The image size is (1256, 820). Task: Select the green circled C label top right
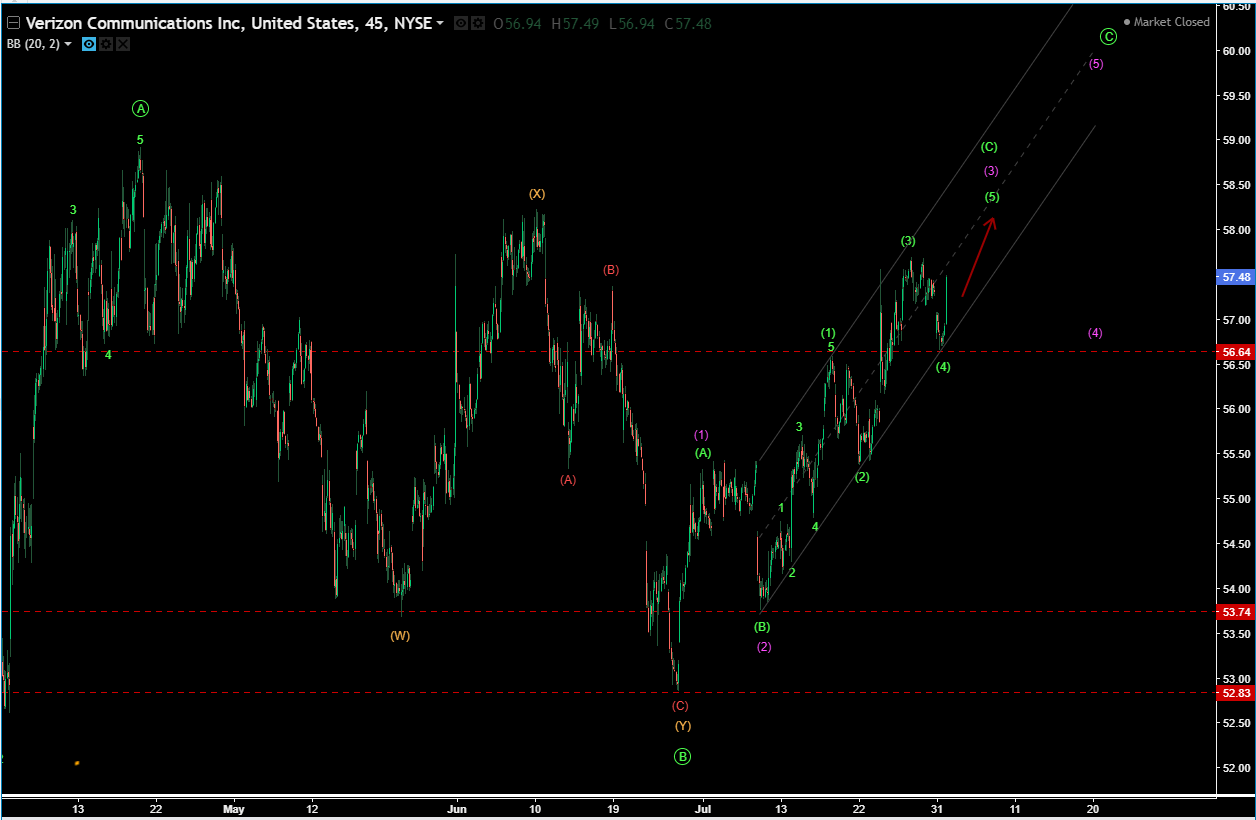[x=1107, y=37]
